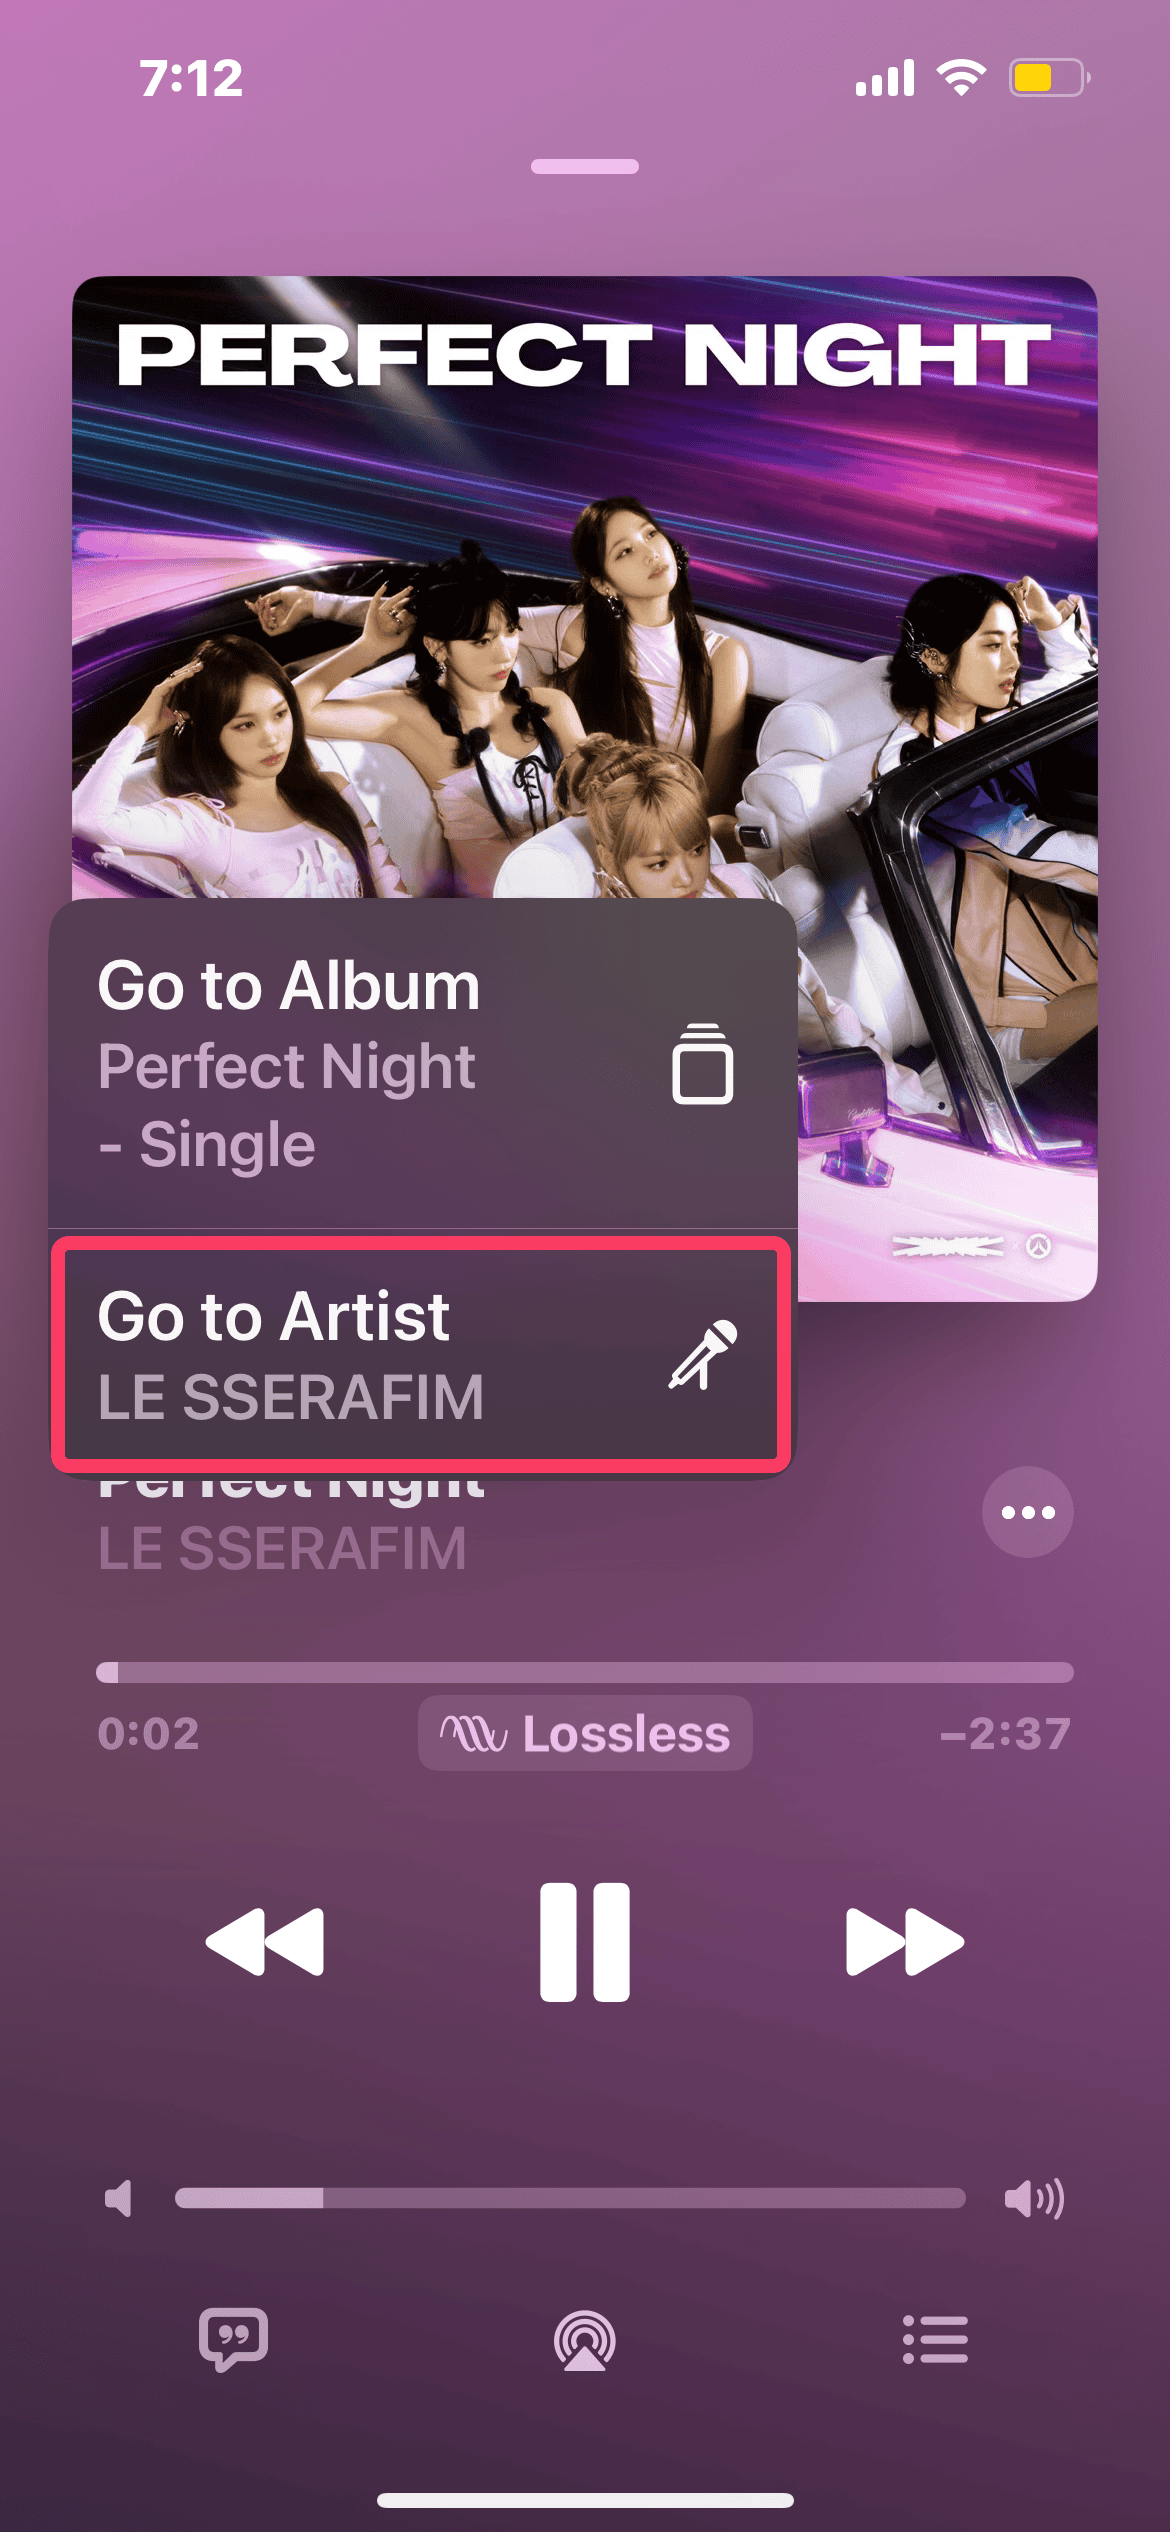
Task: Click the song progress scrubber bar
Action: click(585, 1672)
